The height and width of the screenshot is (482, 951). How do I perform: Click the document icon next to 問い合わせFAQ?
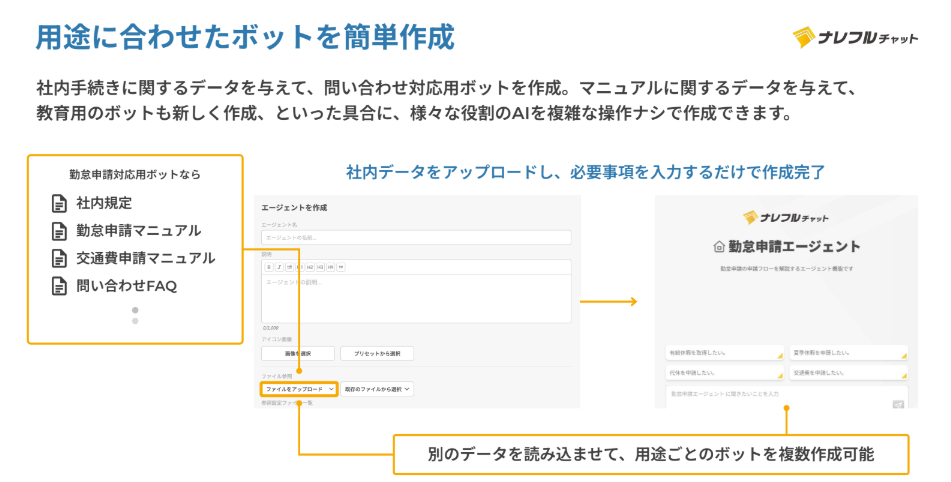59,286
